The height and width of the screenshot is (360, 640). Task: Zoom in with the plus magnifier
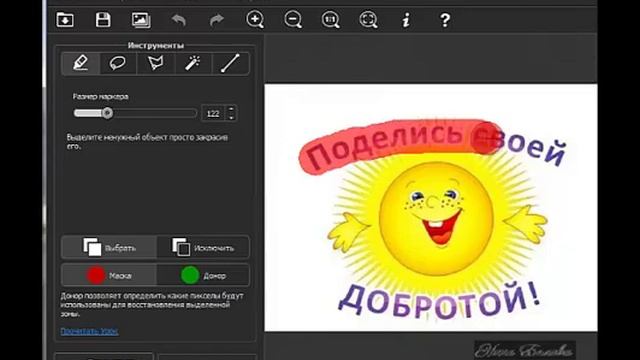tap(255, 20)
